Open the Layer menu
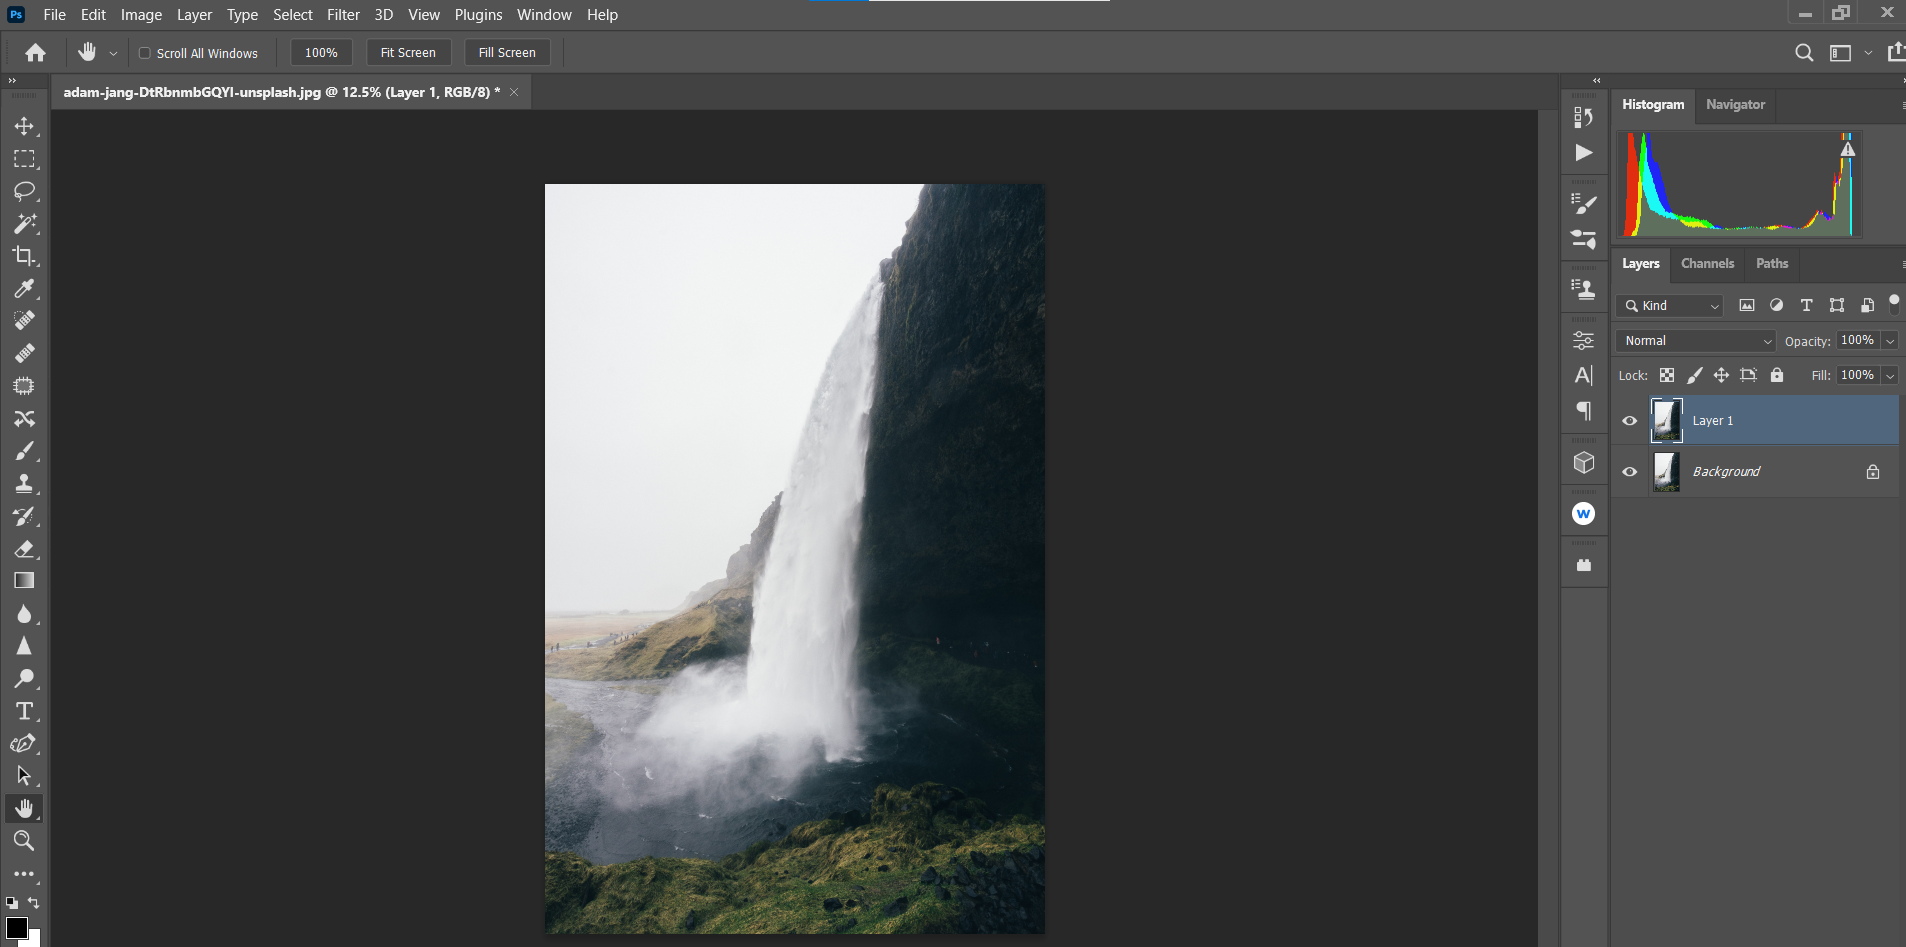This screenshot has width=1906, height=947. [194, 15]
